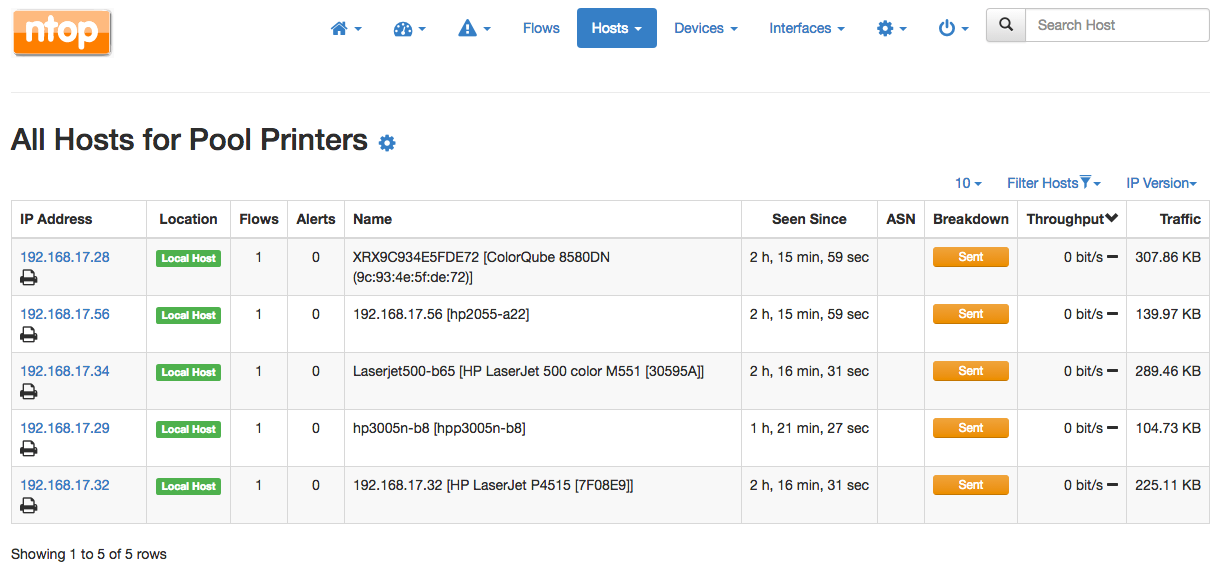Sort by the Throughput column header
This screenshot has height=570, width=1221.
click(x=1072, y=219)
